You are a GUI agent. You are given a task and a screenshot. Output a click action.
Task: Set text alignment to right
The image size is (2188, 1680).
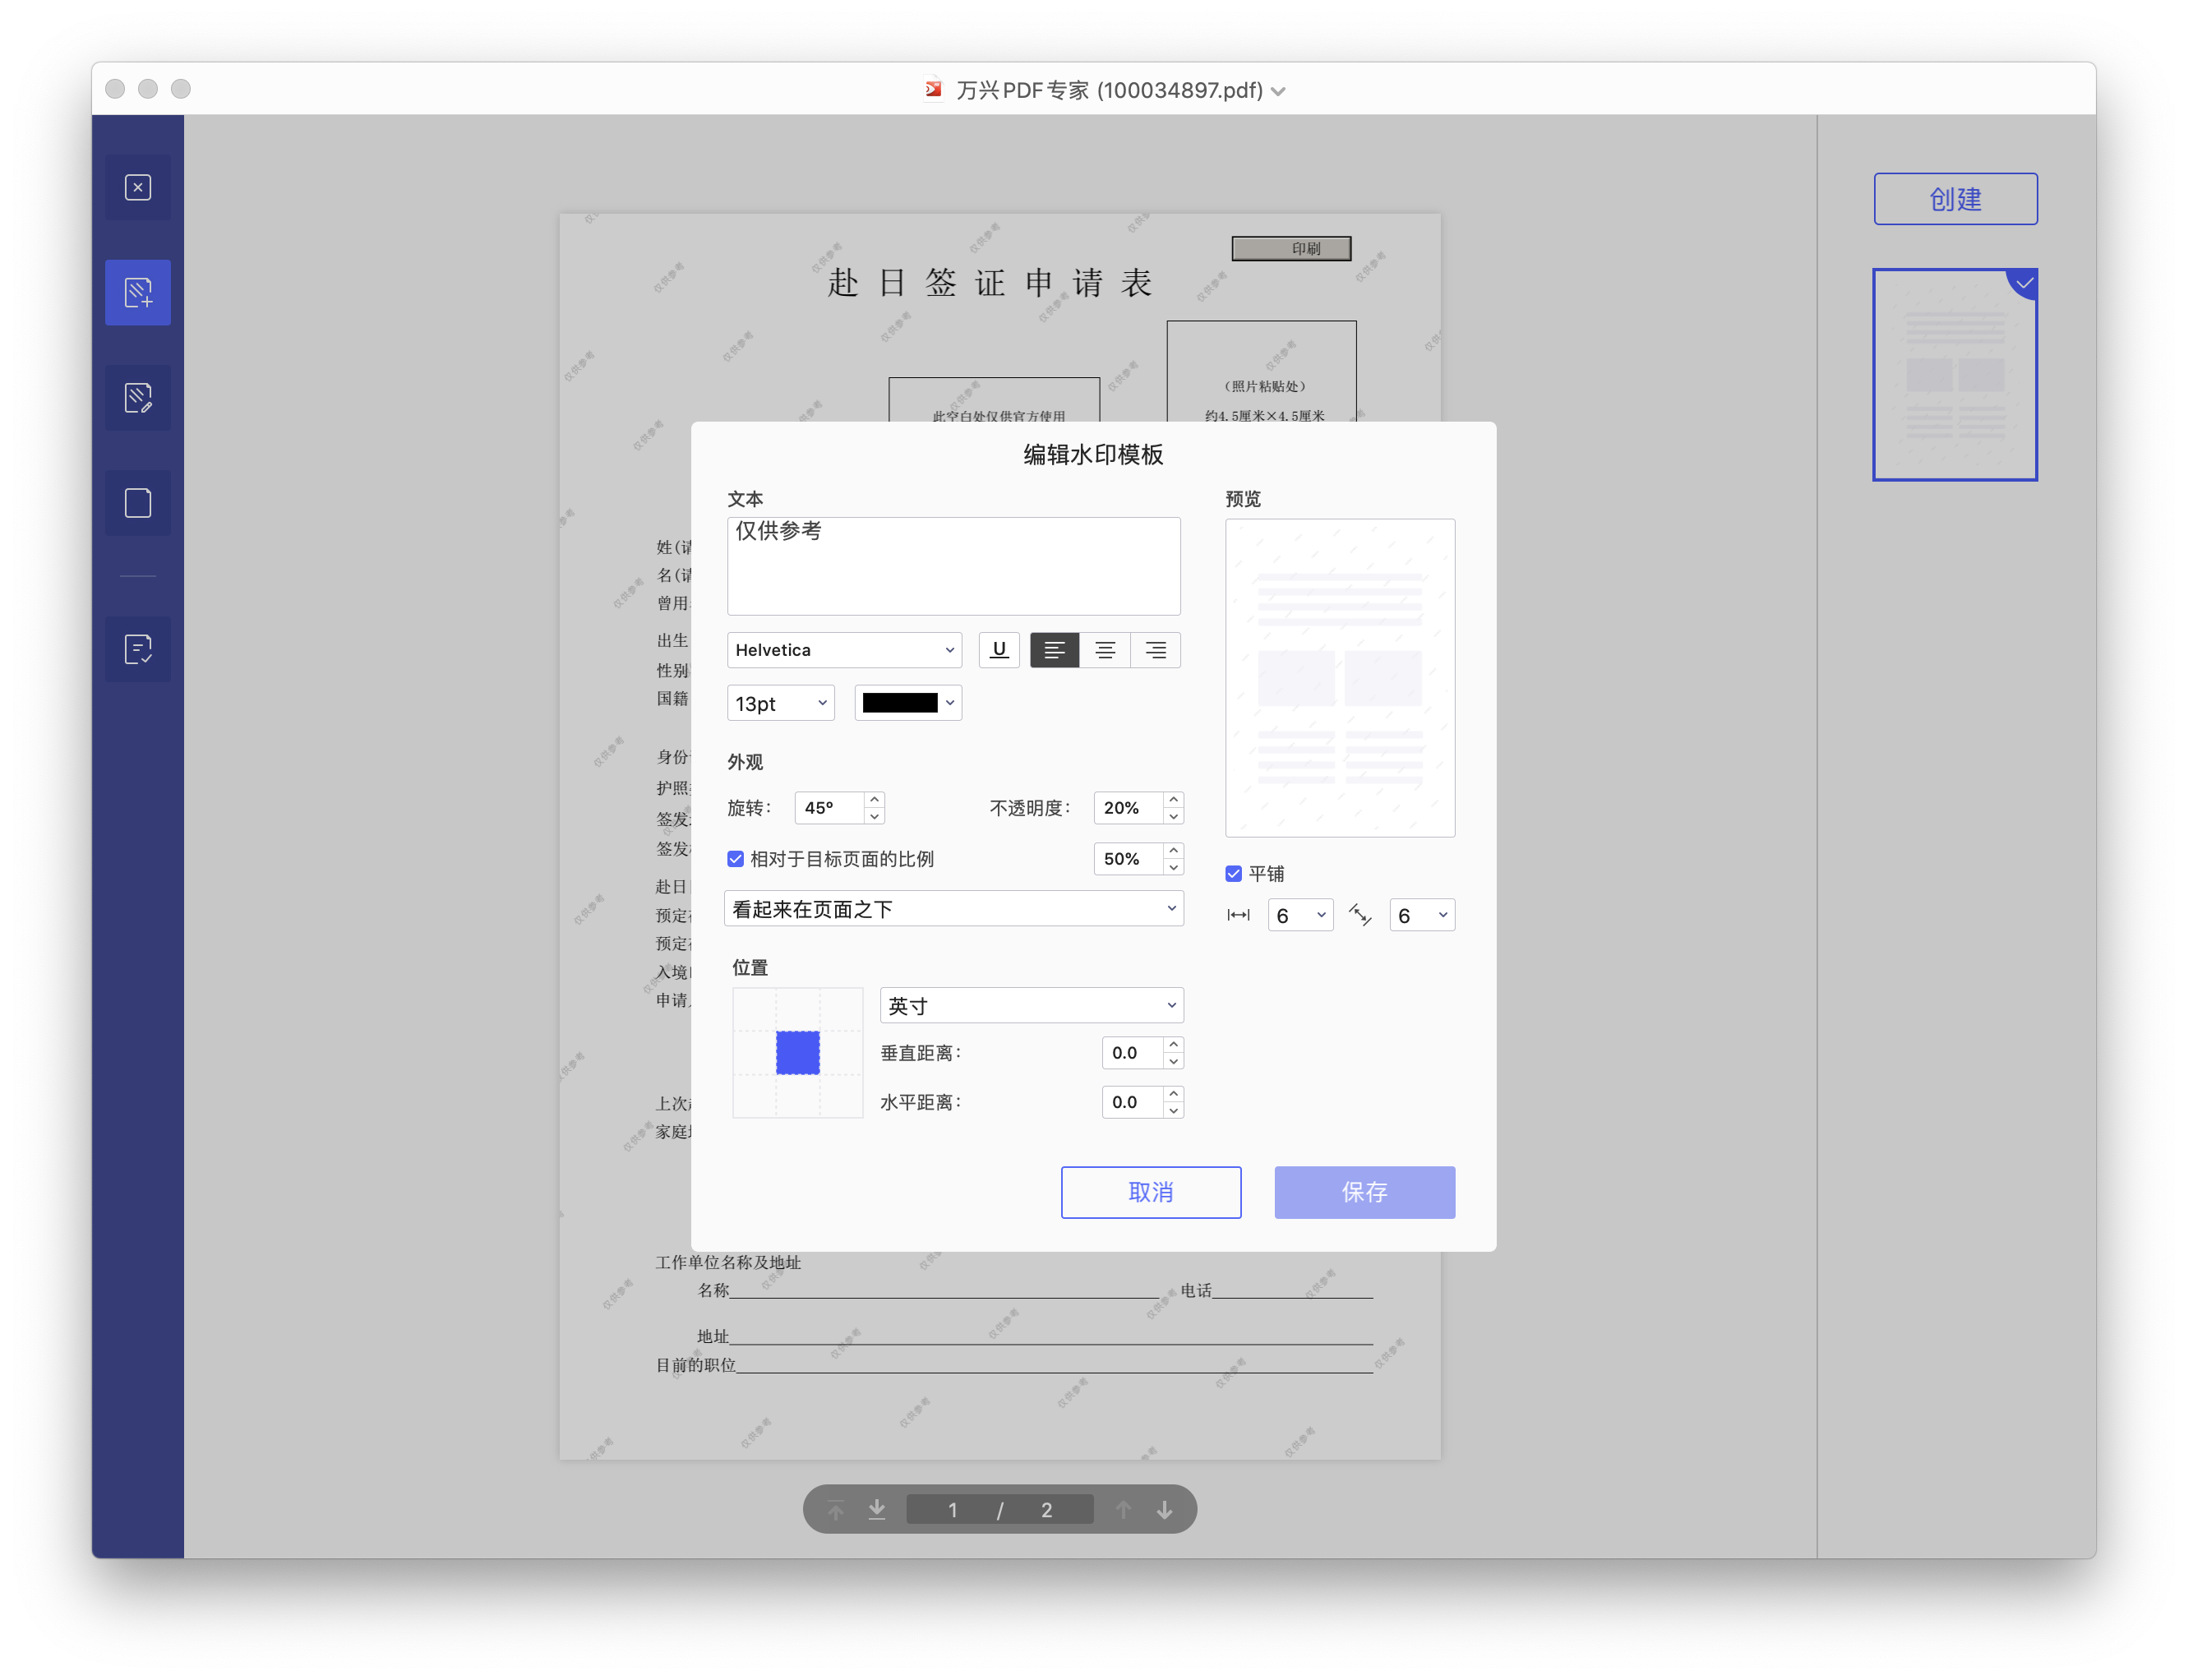pos(1155,650)
